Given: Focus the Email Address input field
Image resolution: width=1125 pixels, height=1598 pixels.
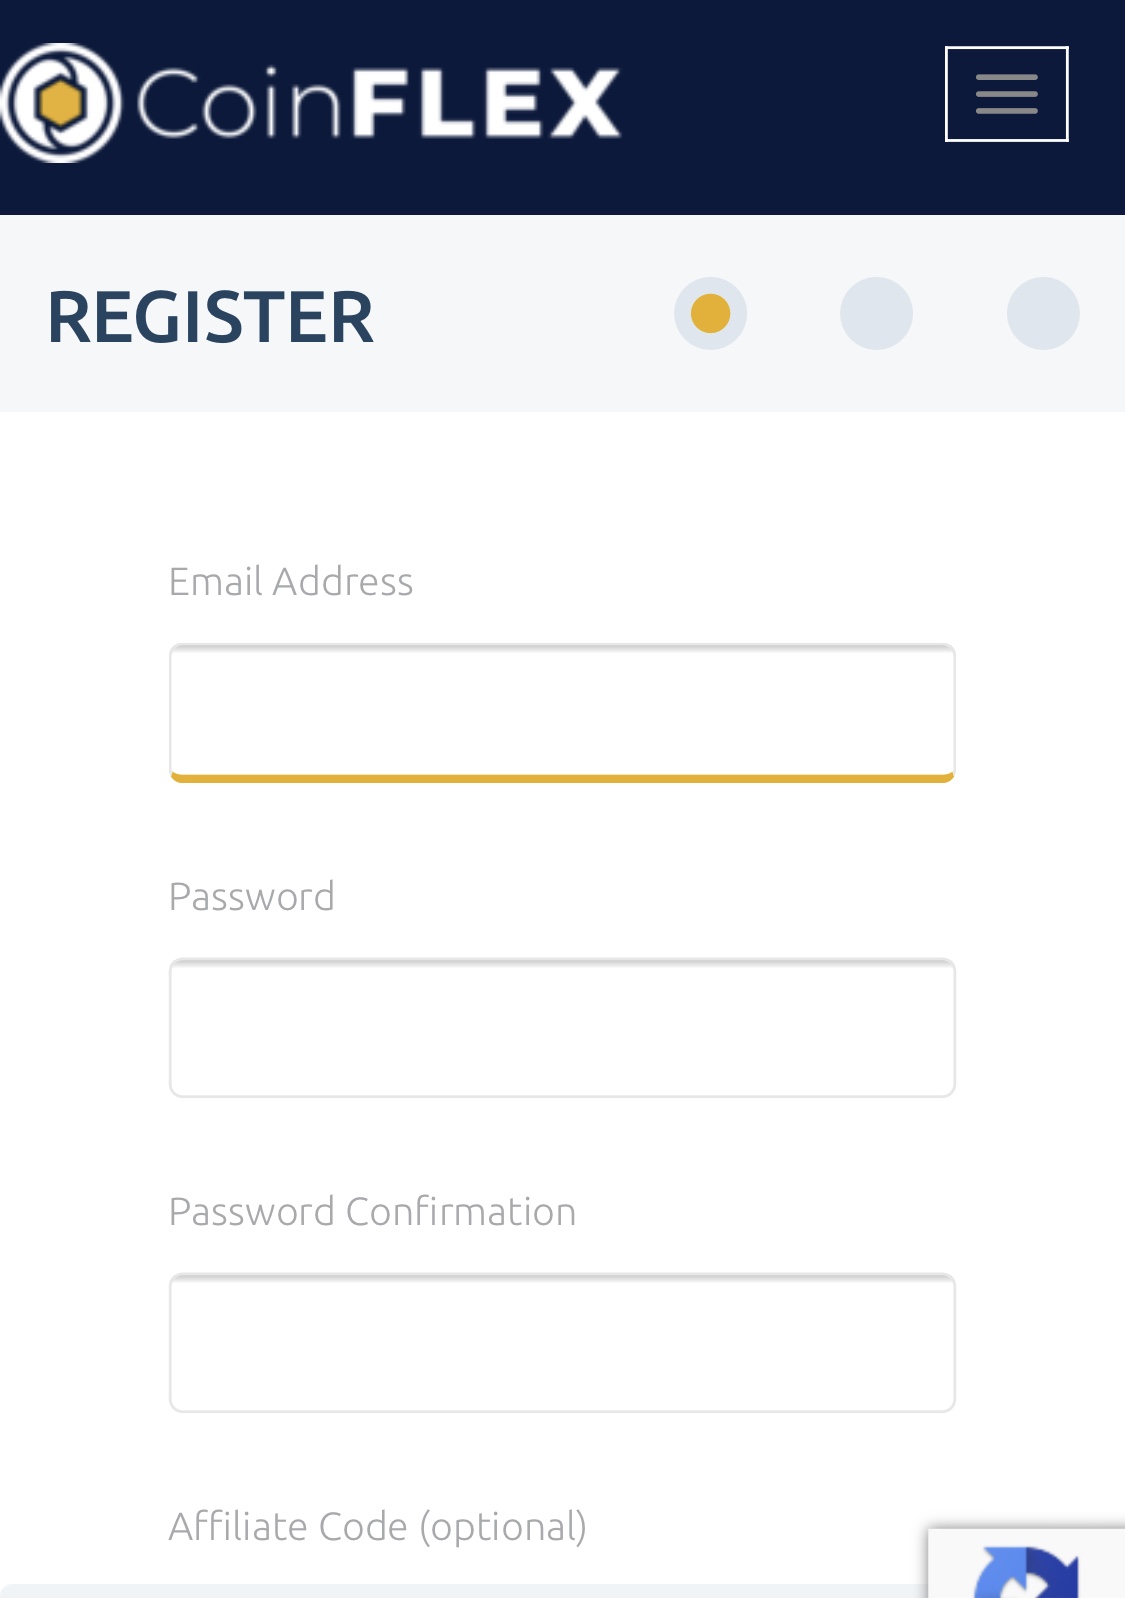Looking at the screenshot, I should pos(562,712).
